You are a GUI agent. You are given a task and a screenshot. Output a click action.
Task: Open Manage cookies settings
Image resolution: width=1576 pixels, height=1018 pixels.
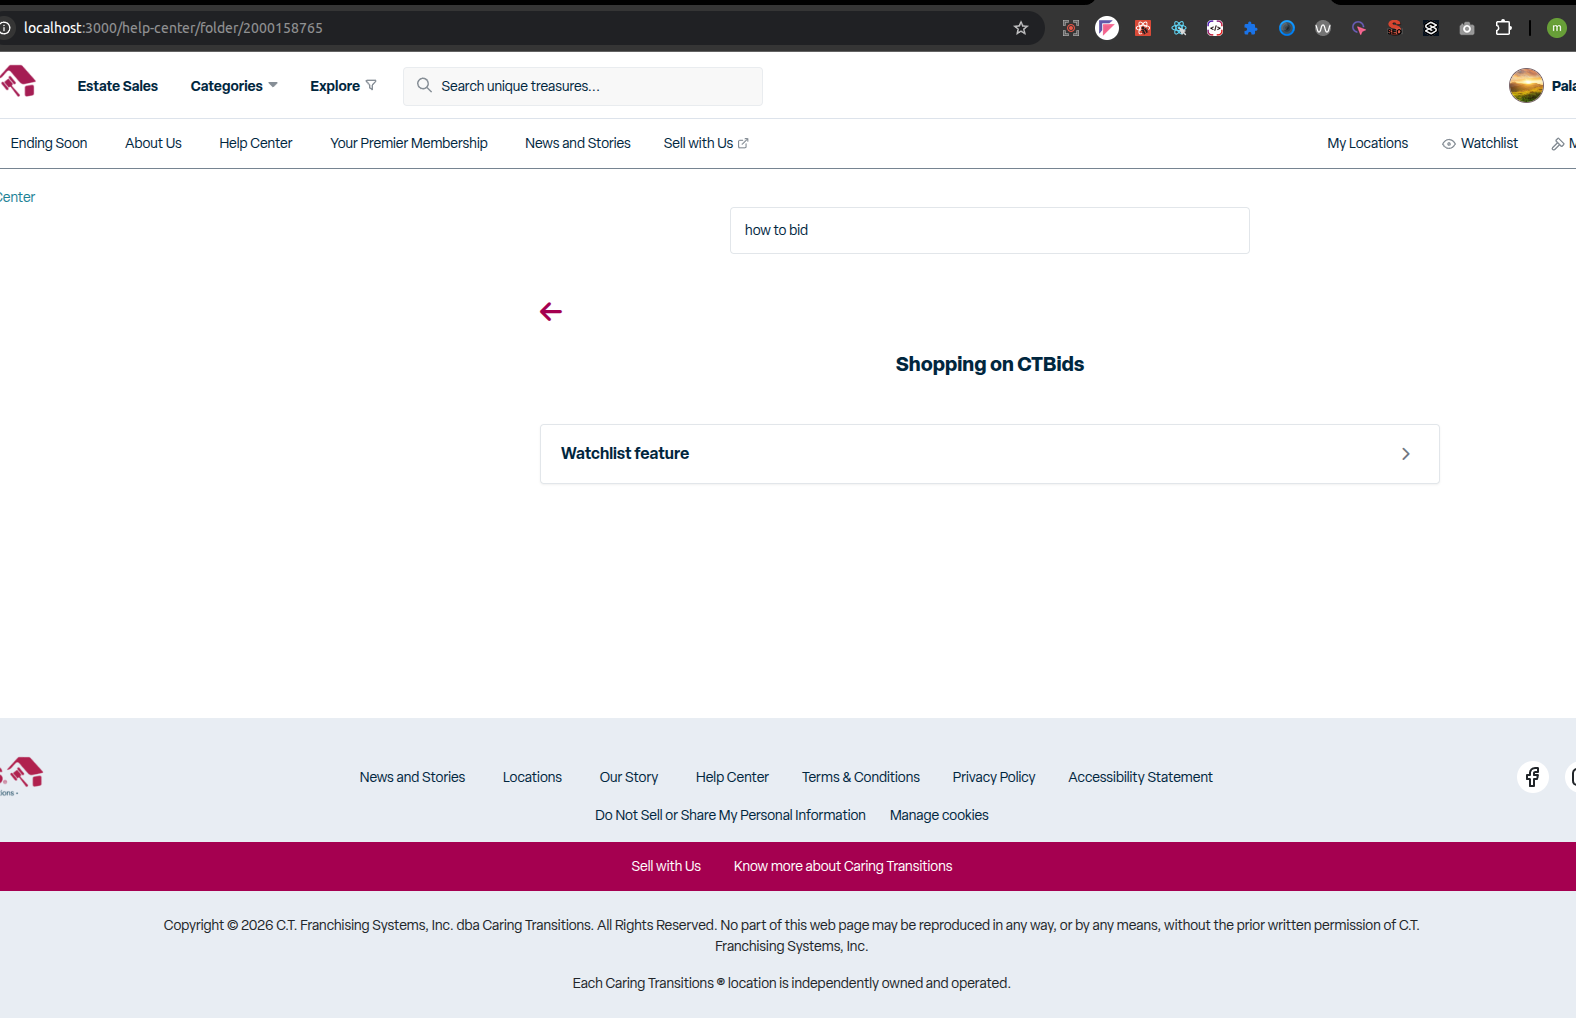tap(939, 815)
